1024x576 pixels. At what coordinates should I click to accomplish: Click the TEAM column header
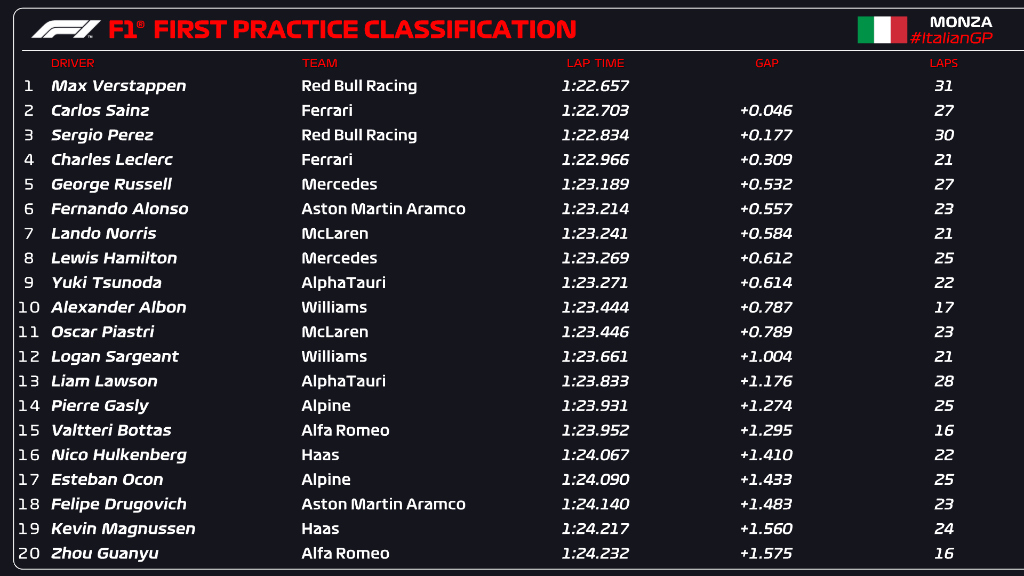(x=320, y=63)
